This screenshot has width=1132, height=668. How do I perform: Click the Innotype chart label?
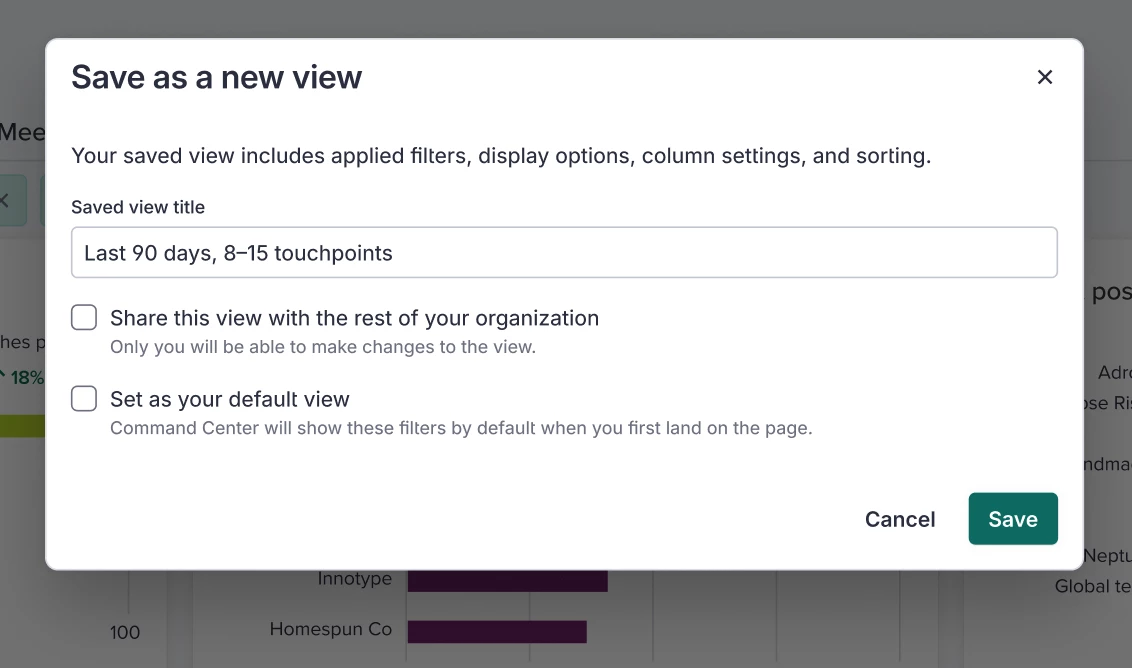(x=354, y=579)
